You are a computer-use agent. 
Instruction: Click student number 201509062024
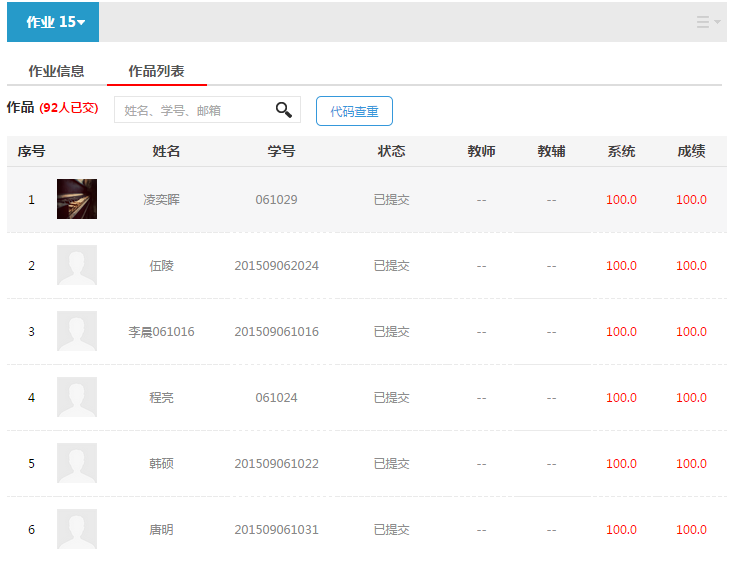[277, 266]
